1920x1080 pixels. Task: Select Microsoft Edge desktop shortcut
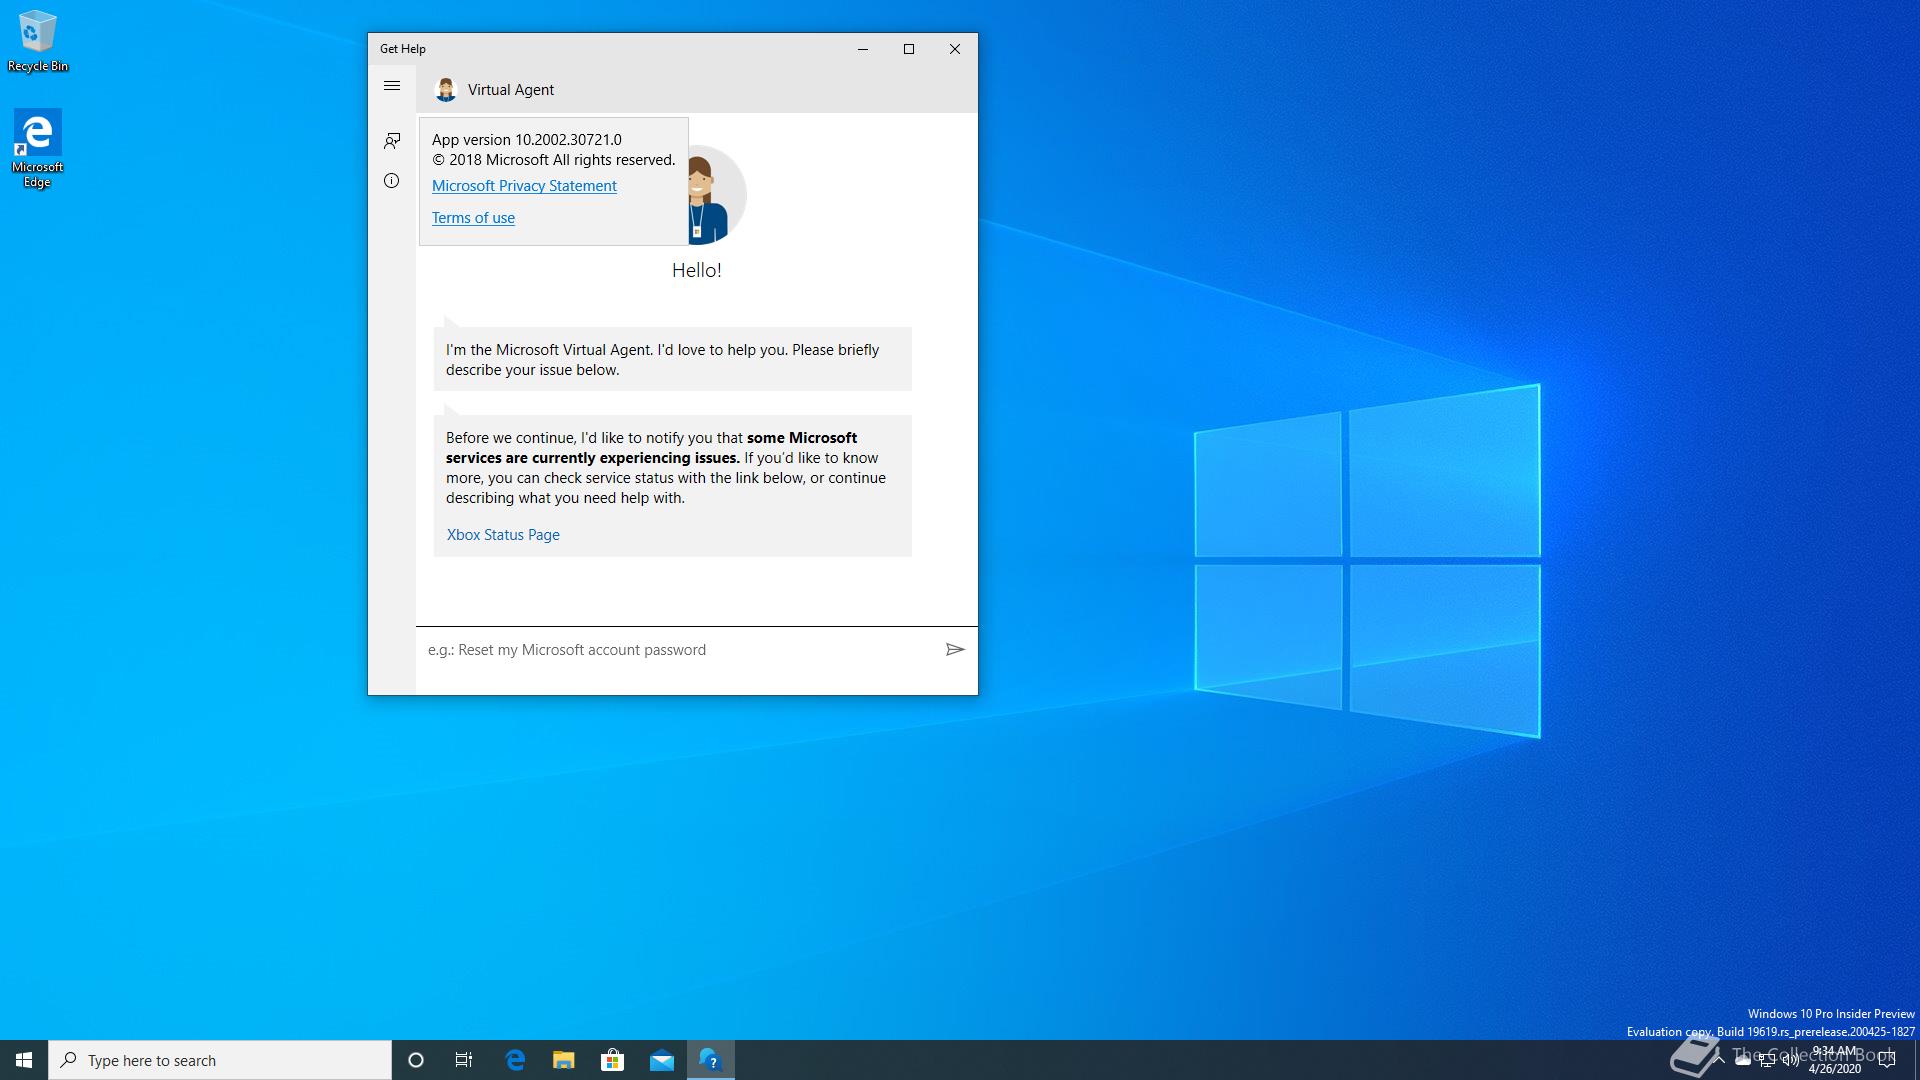[x=38, y=148]
